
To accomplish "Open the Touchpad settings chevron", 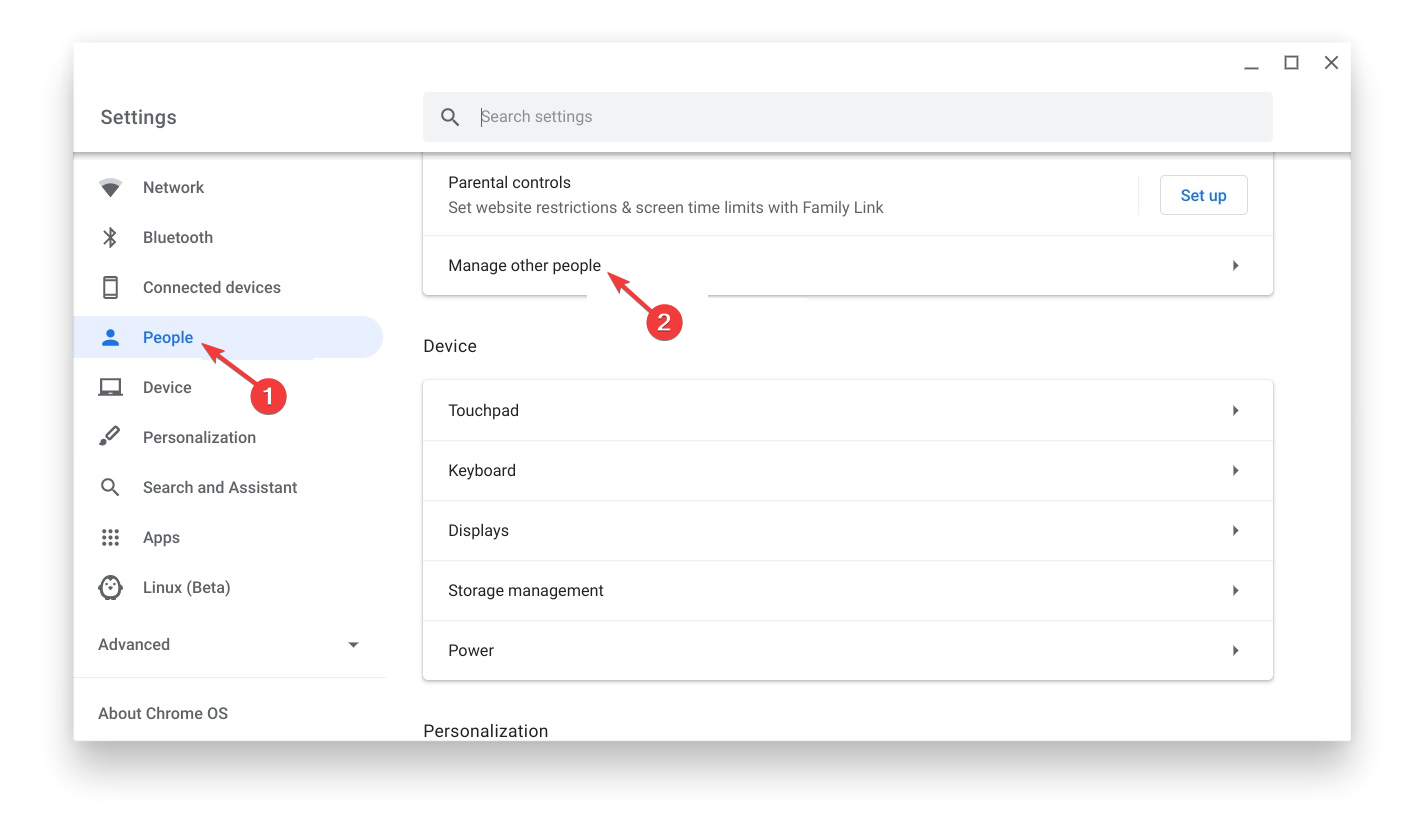I will coord(1235,410).
